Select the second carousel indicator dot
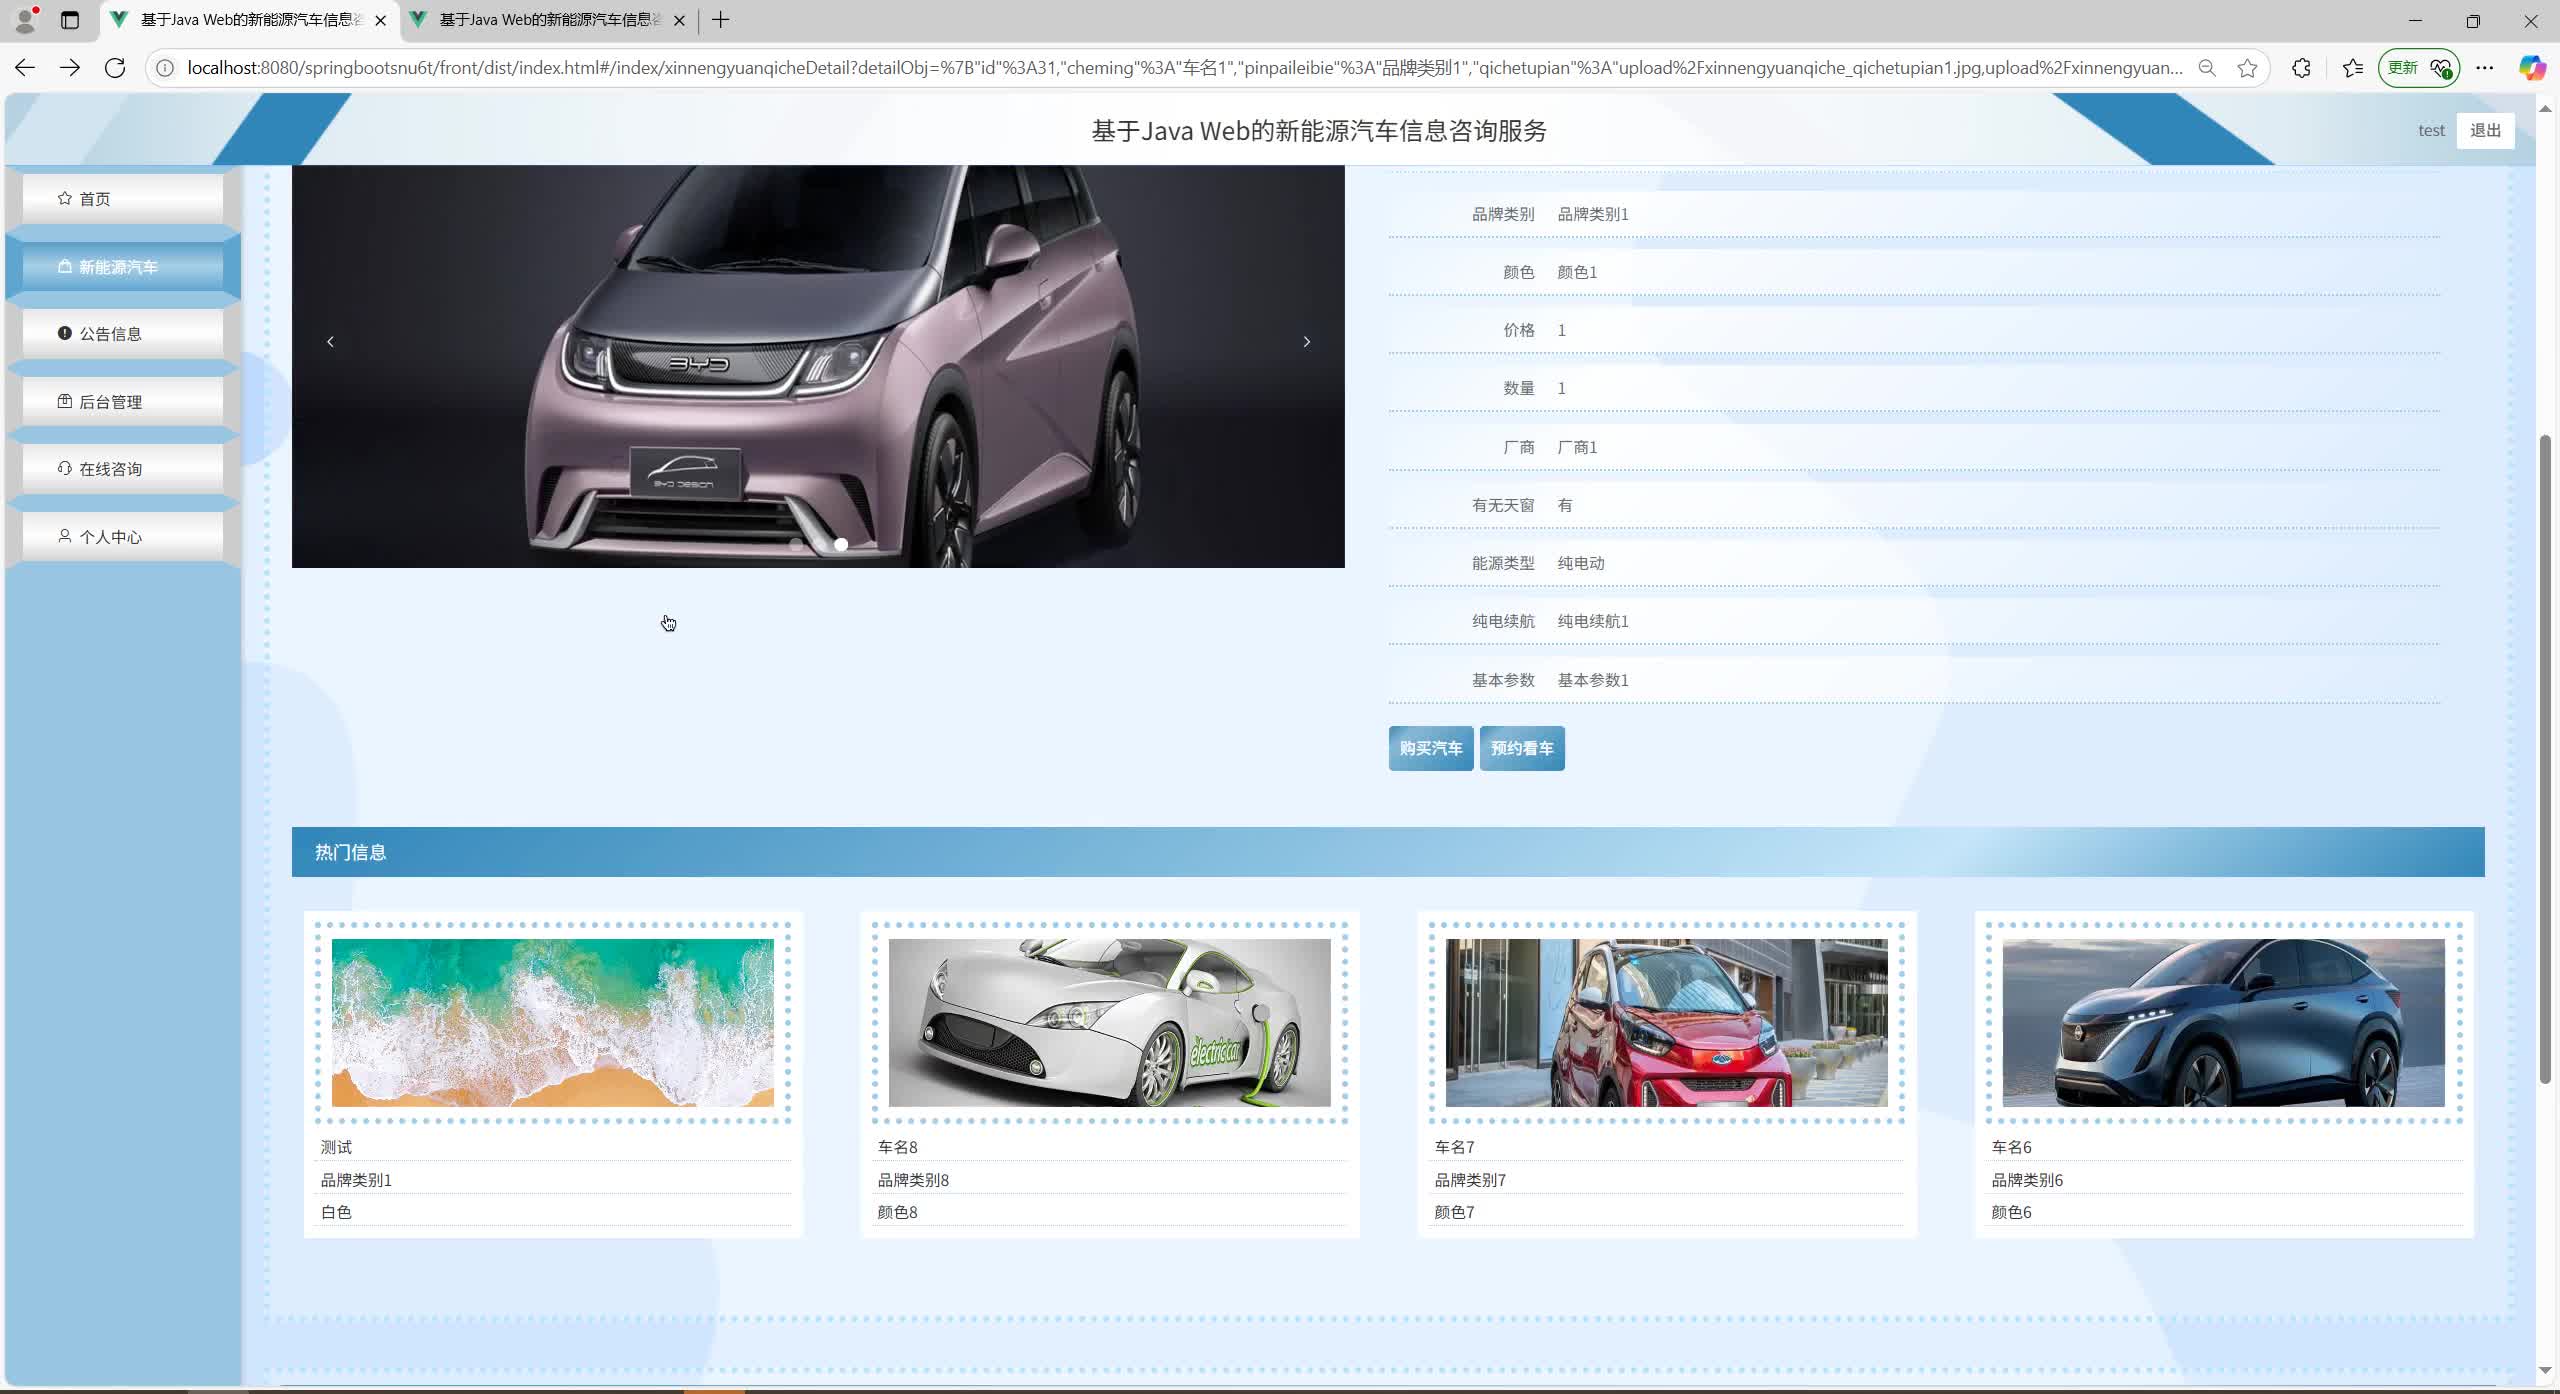This screenshot has height=1394, width=2560. click(x=841, y=544)
